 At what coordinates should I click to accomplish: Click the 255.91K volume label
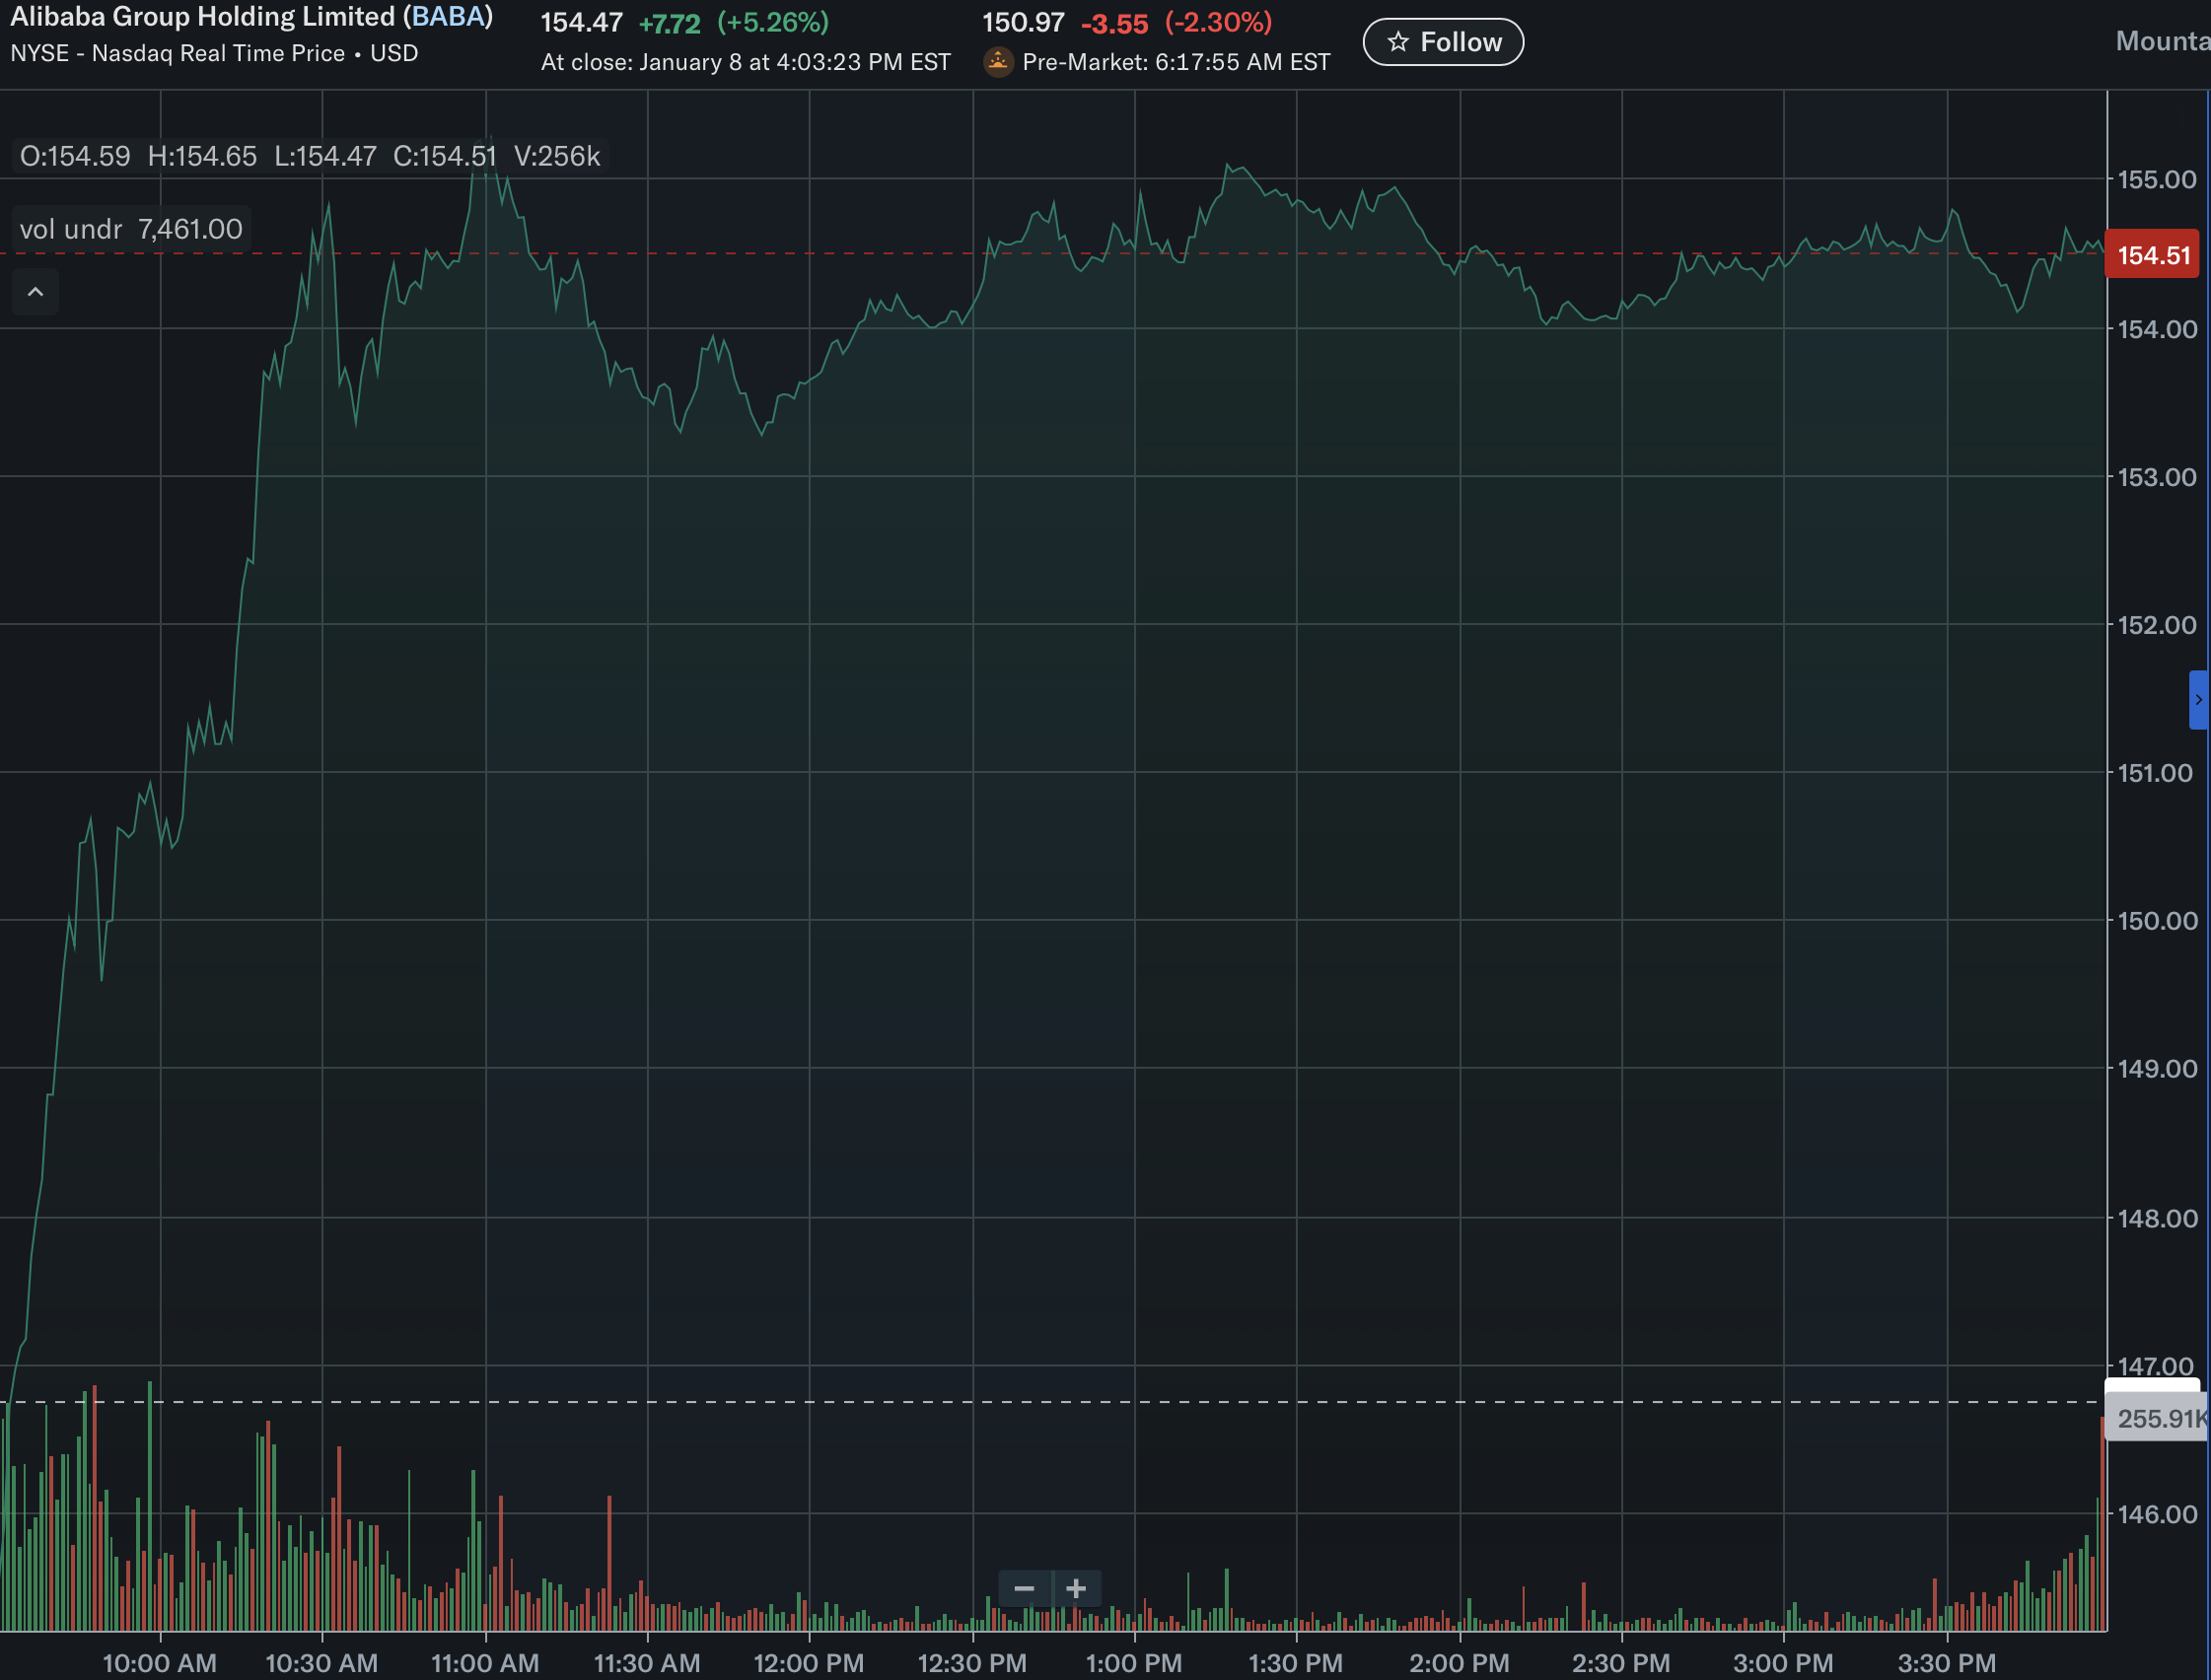pyautogui.click(x=2158, y=1418)
